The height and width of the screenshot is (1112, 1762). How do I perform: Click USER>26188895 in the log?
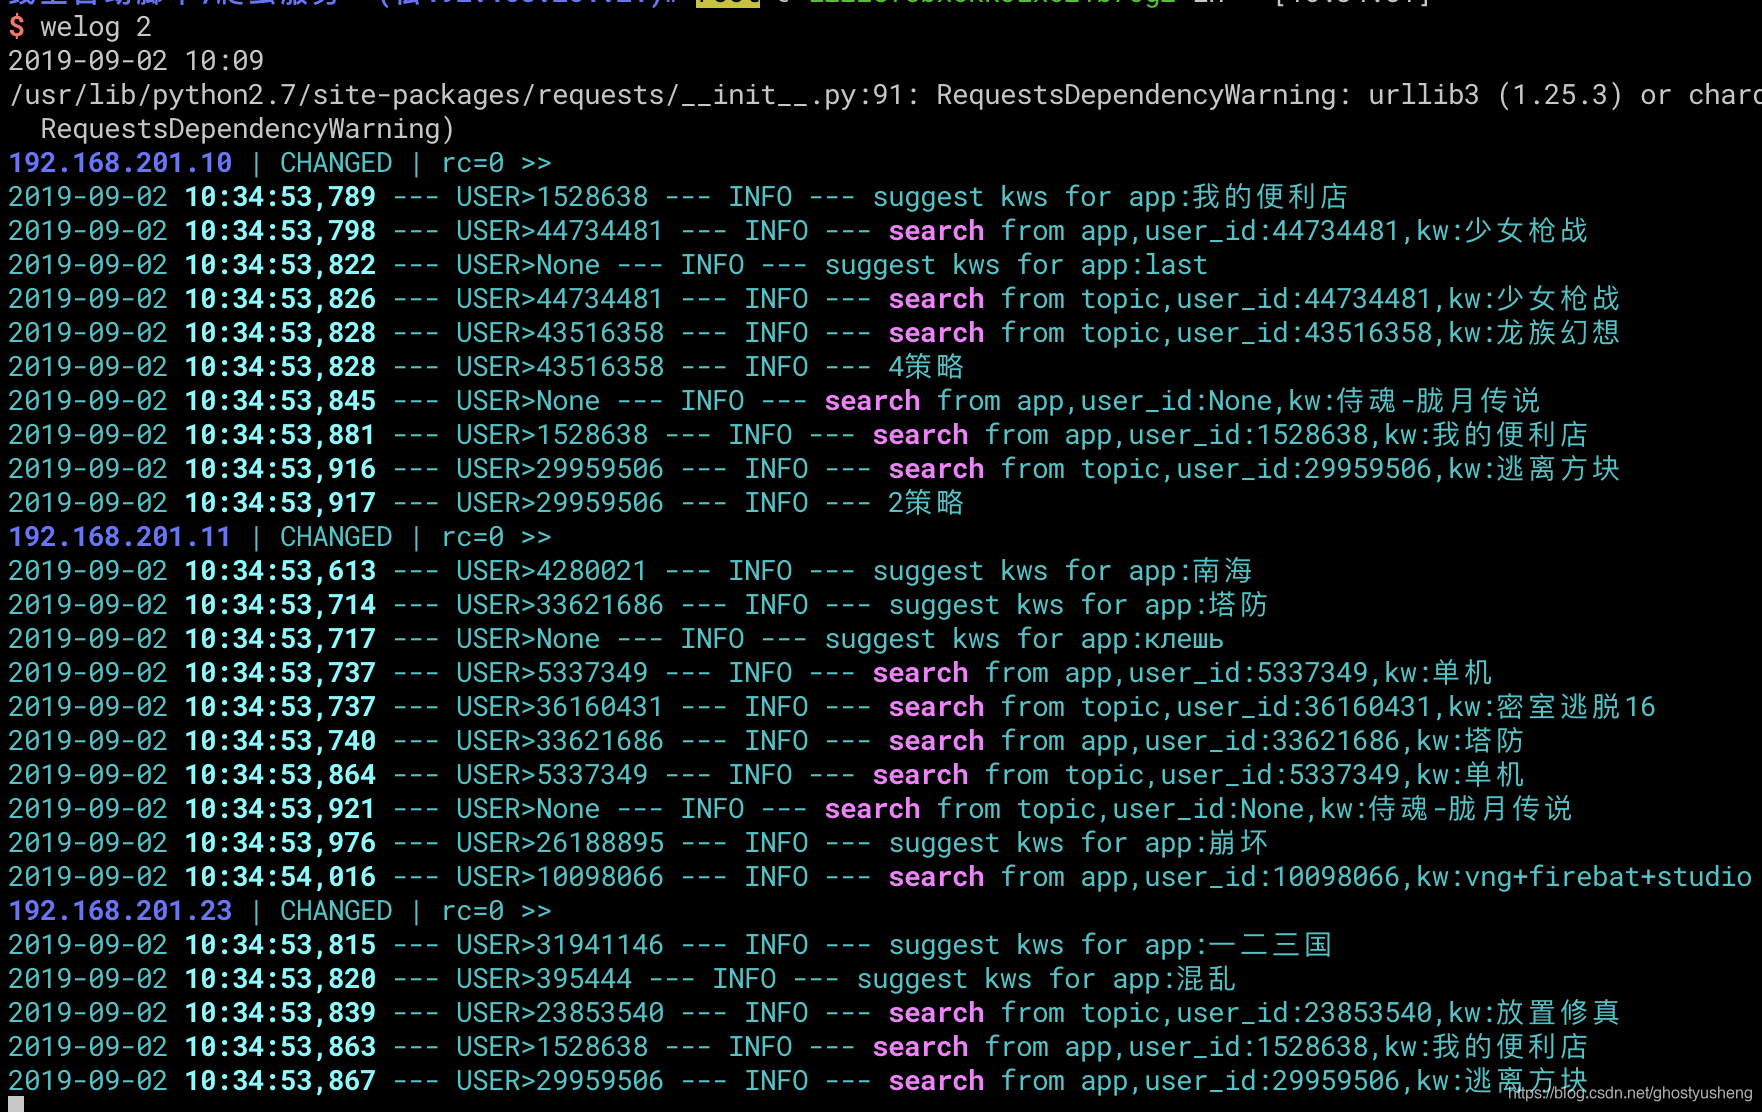coord(560,843)
